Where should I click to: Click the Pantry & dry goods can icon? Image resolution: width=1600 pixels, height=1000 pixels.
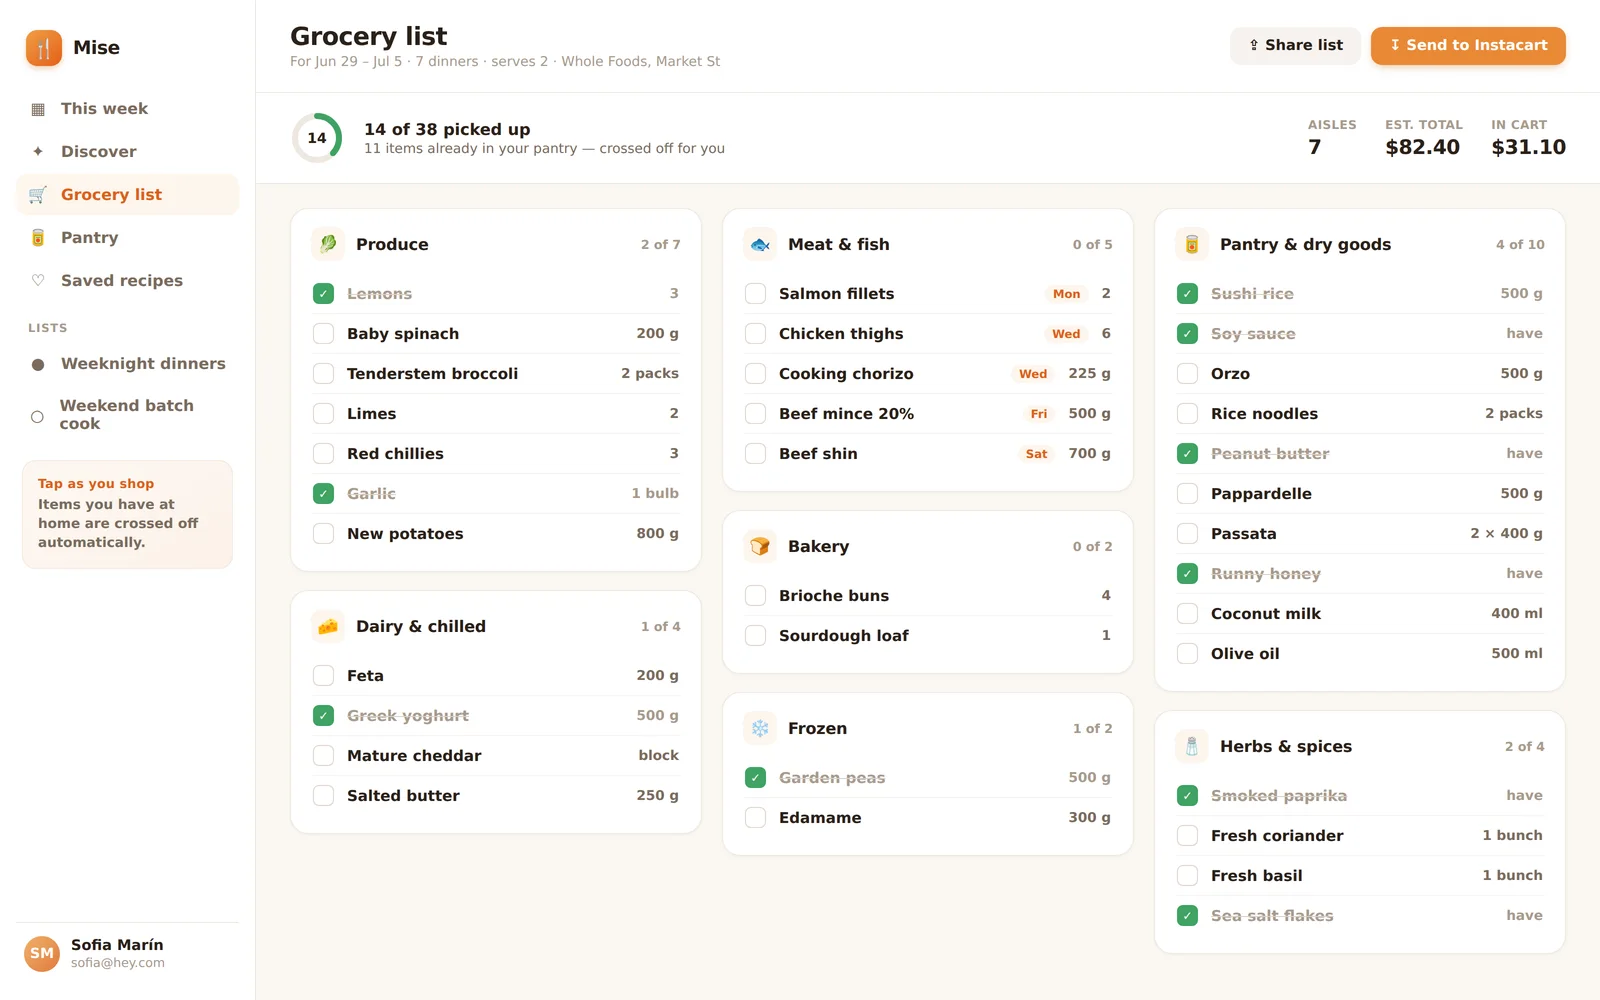click(x=1192, y=244)
